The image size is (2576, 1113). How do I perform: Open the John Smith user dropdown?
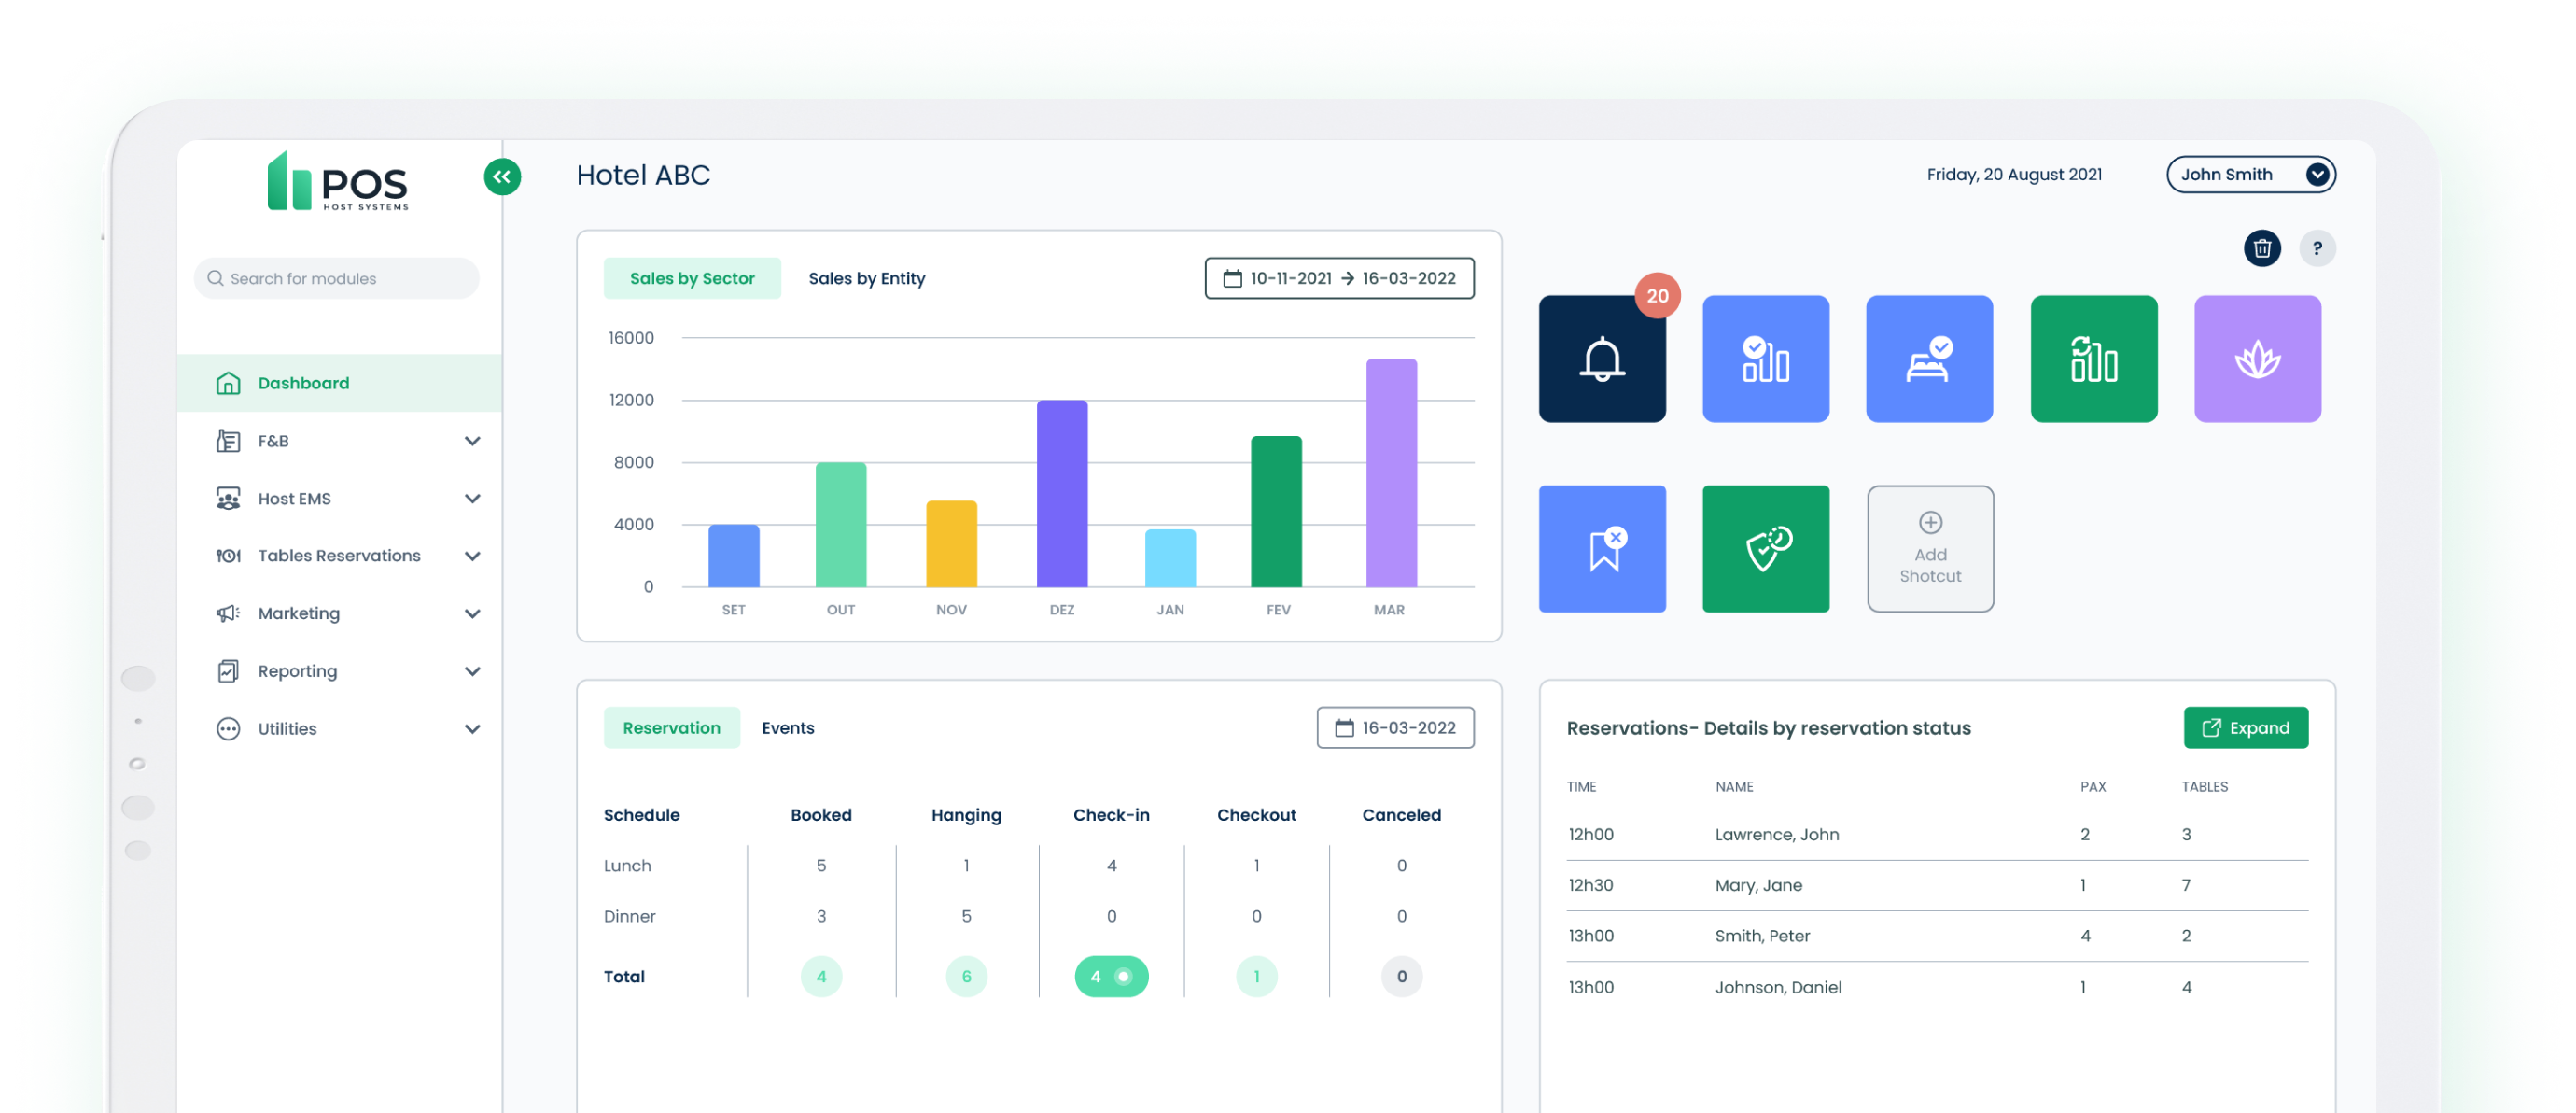click(x=2250, y=175)
